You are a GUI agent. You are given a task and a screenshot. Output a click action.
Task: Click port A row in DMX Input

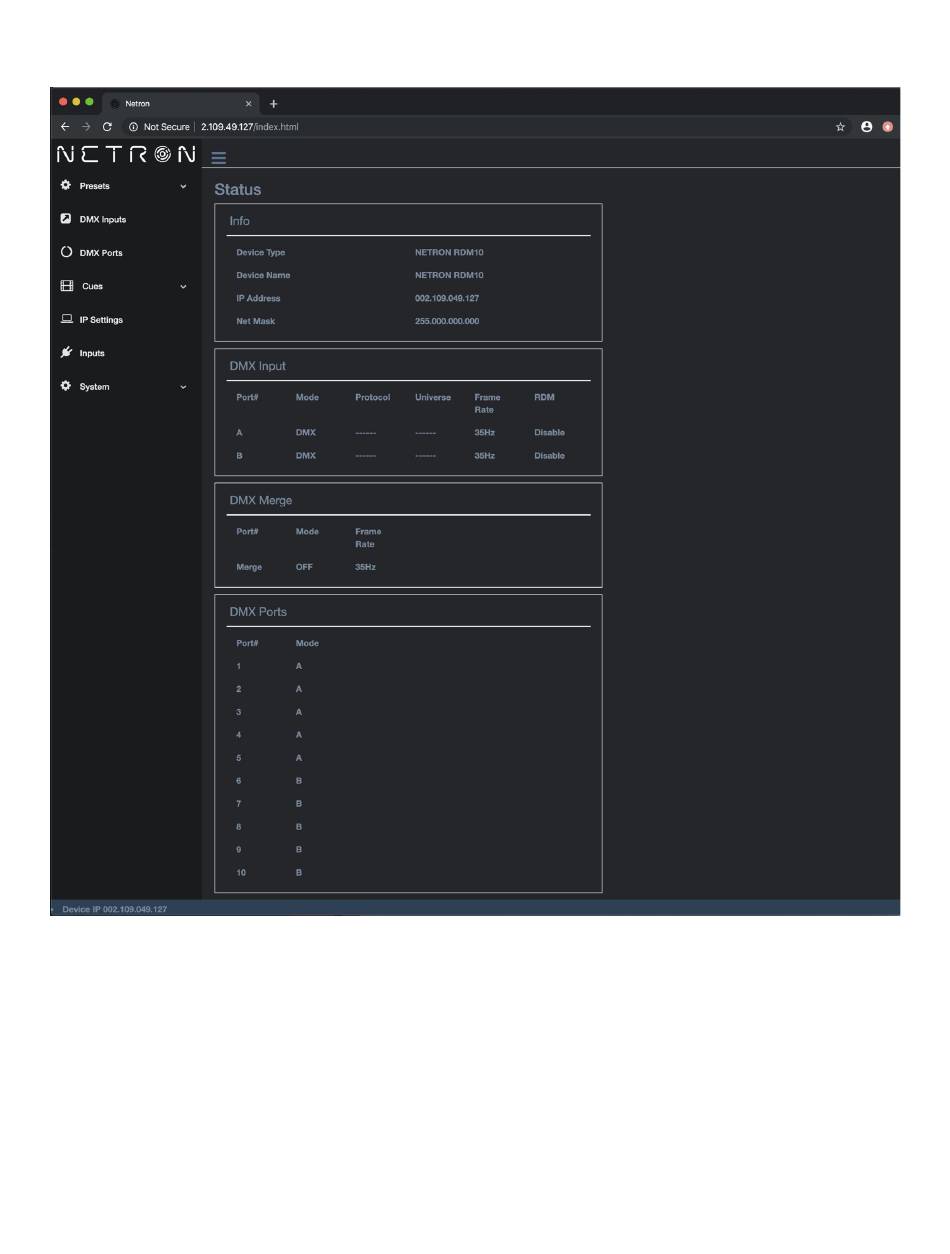pyautogui.click(x=408, y=433)
